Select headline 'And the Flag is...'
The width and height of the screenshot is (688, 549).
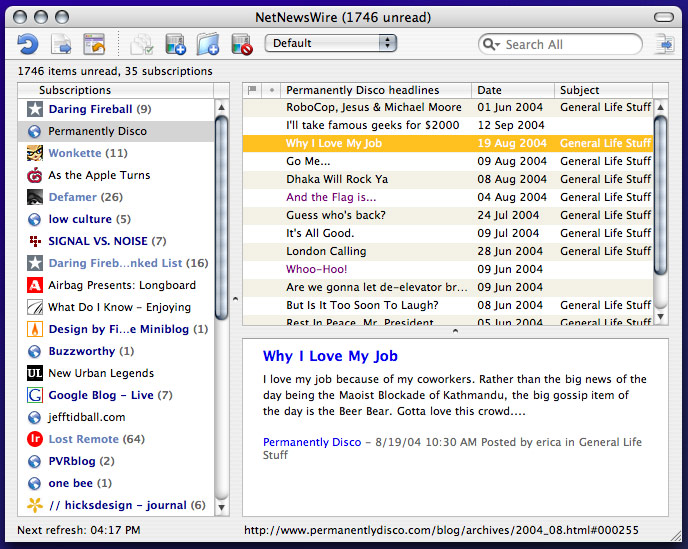(x=448, y=197)
